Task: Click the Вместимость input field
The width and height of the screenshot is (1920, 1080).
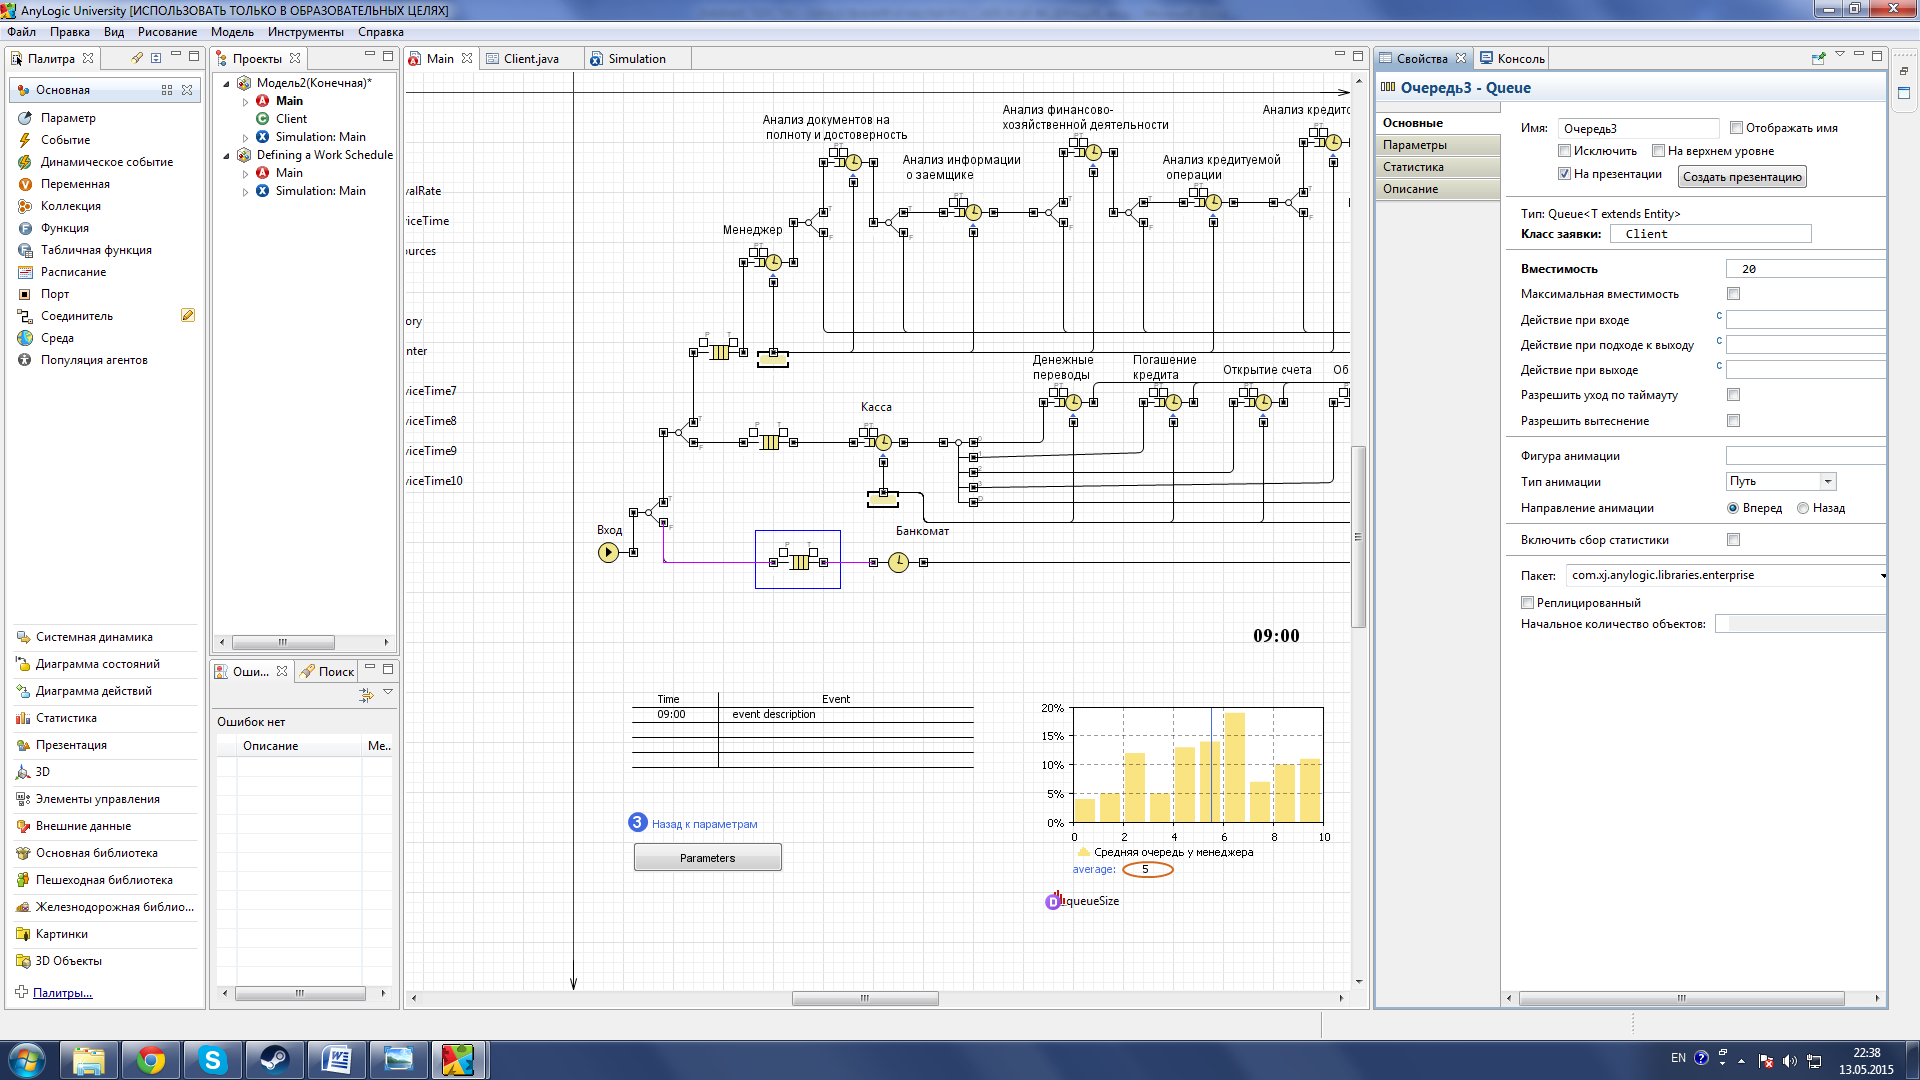Action: (1803, 269)
